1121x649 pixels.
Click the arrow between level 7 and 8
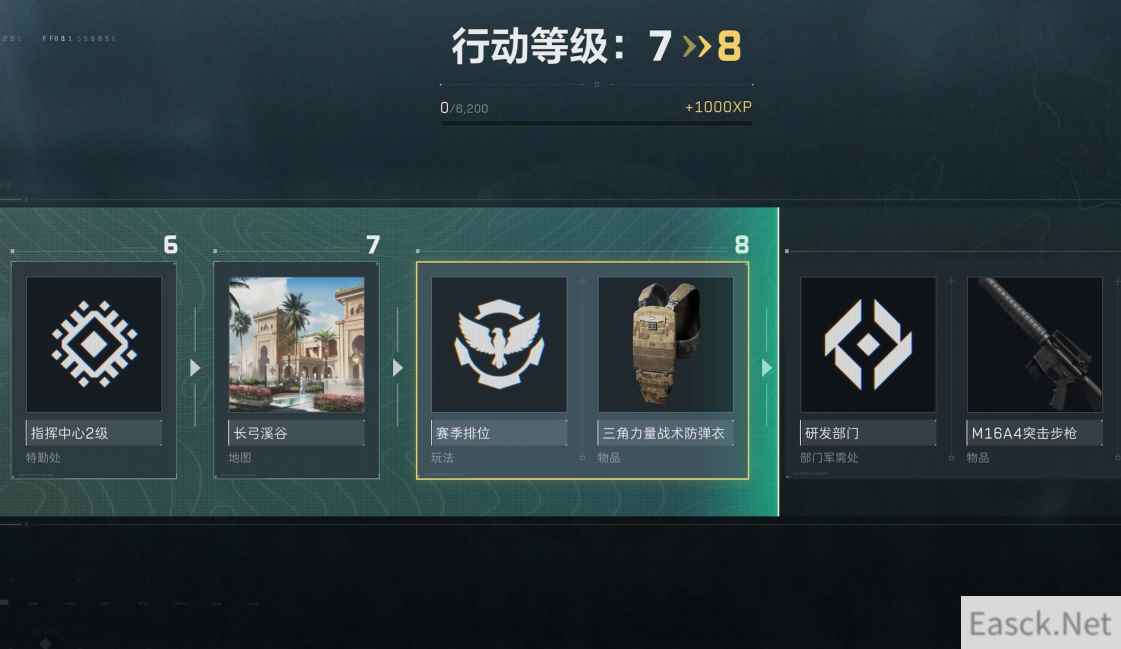coord(398,367)
